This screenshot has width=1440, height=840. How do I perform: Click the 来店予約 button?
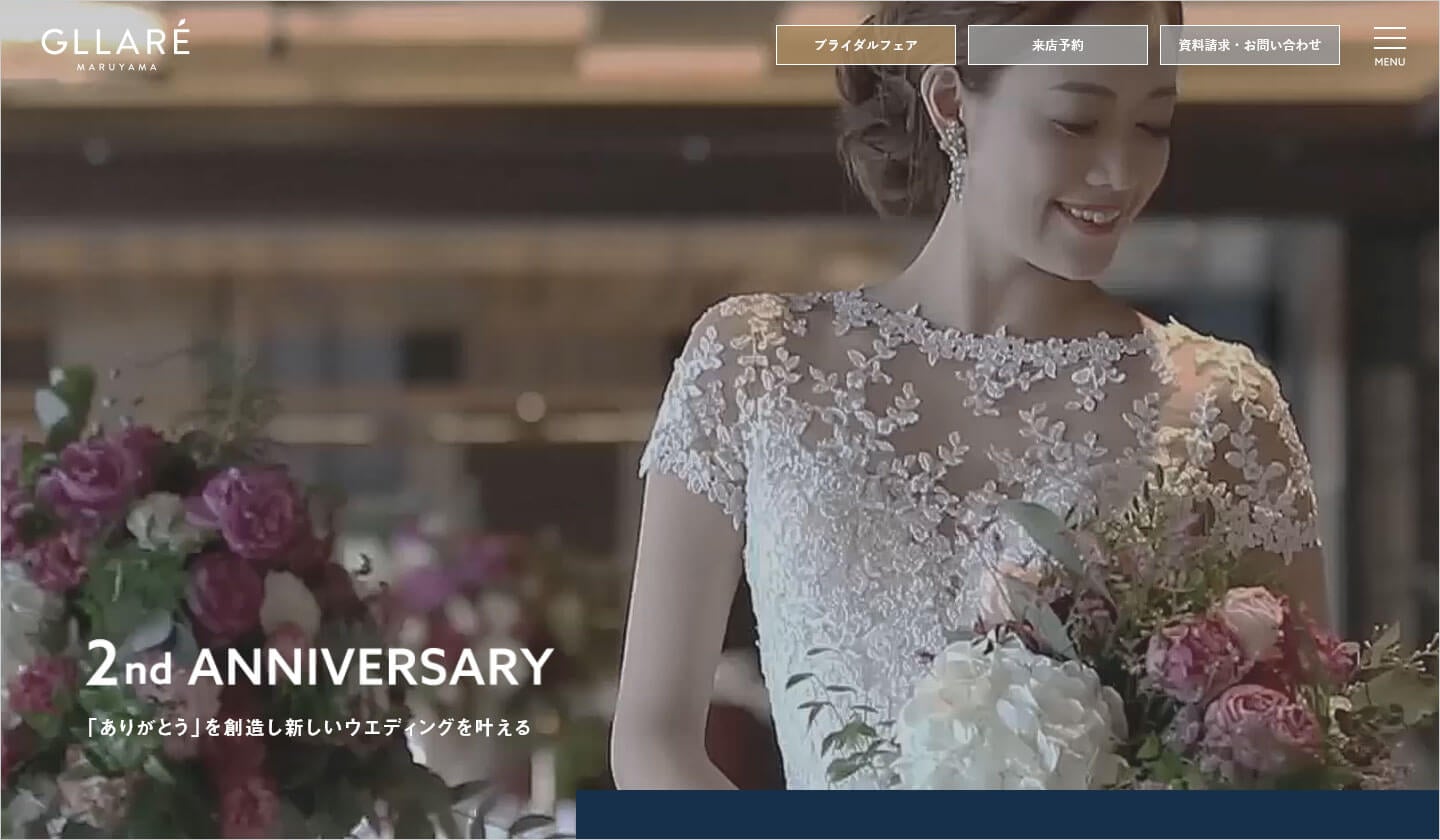point(1058,45)
